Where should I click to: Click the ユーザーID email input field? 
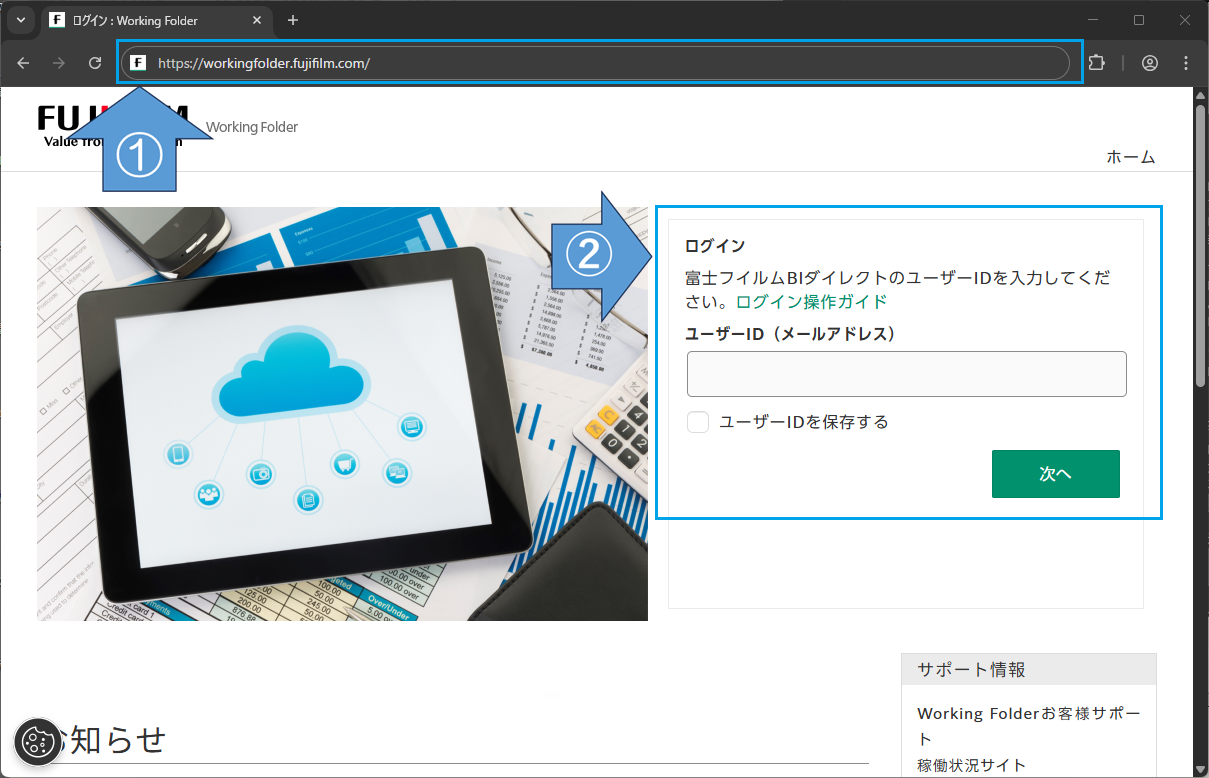[x=907, y=374]
